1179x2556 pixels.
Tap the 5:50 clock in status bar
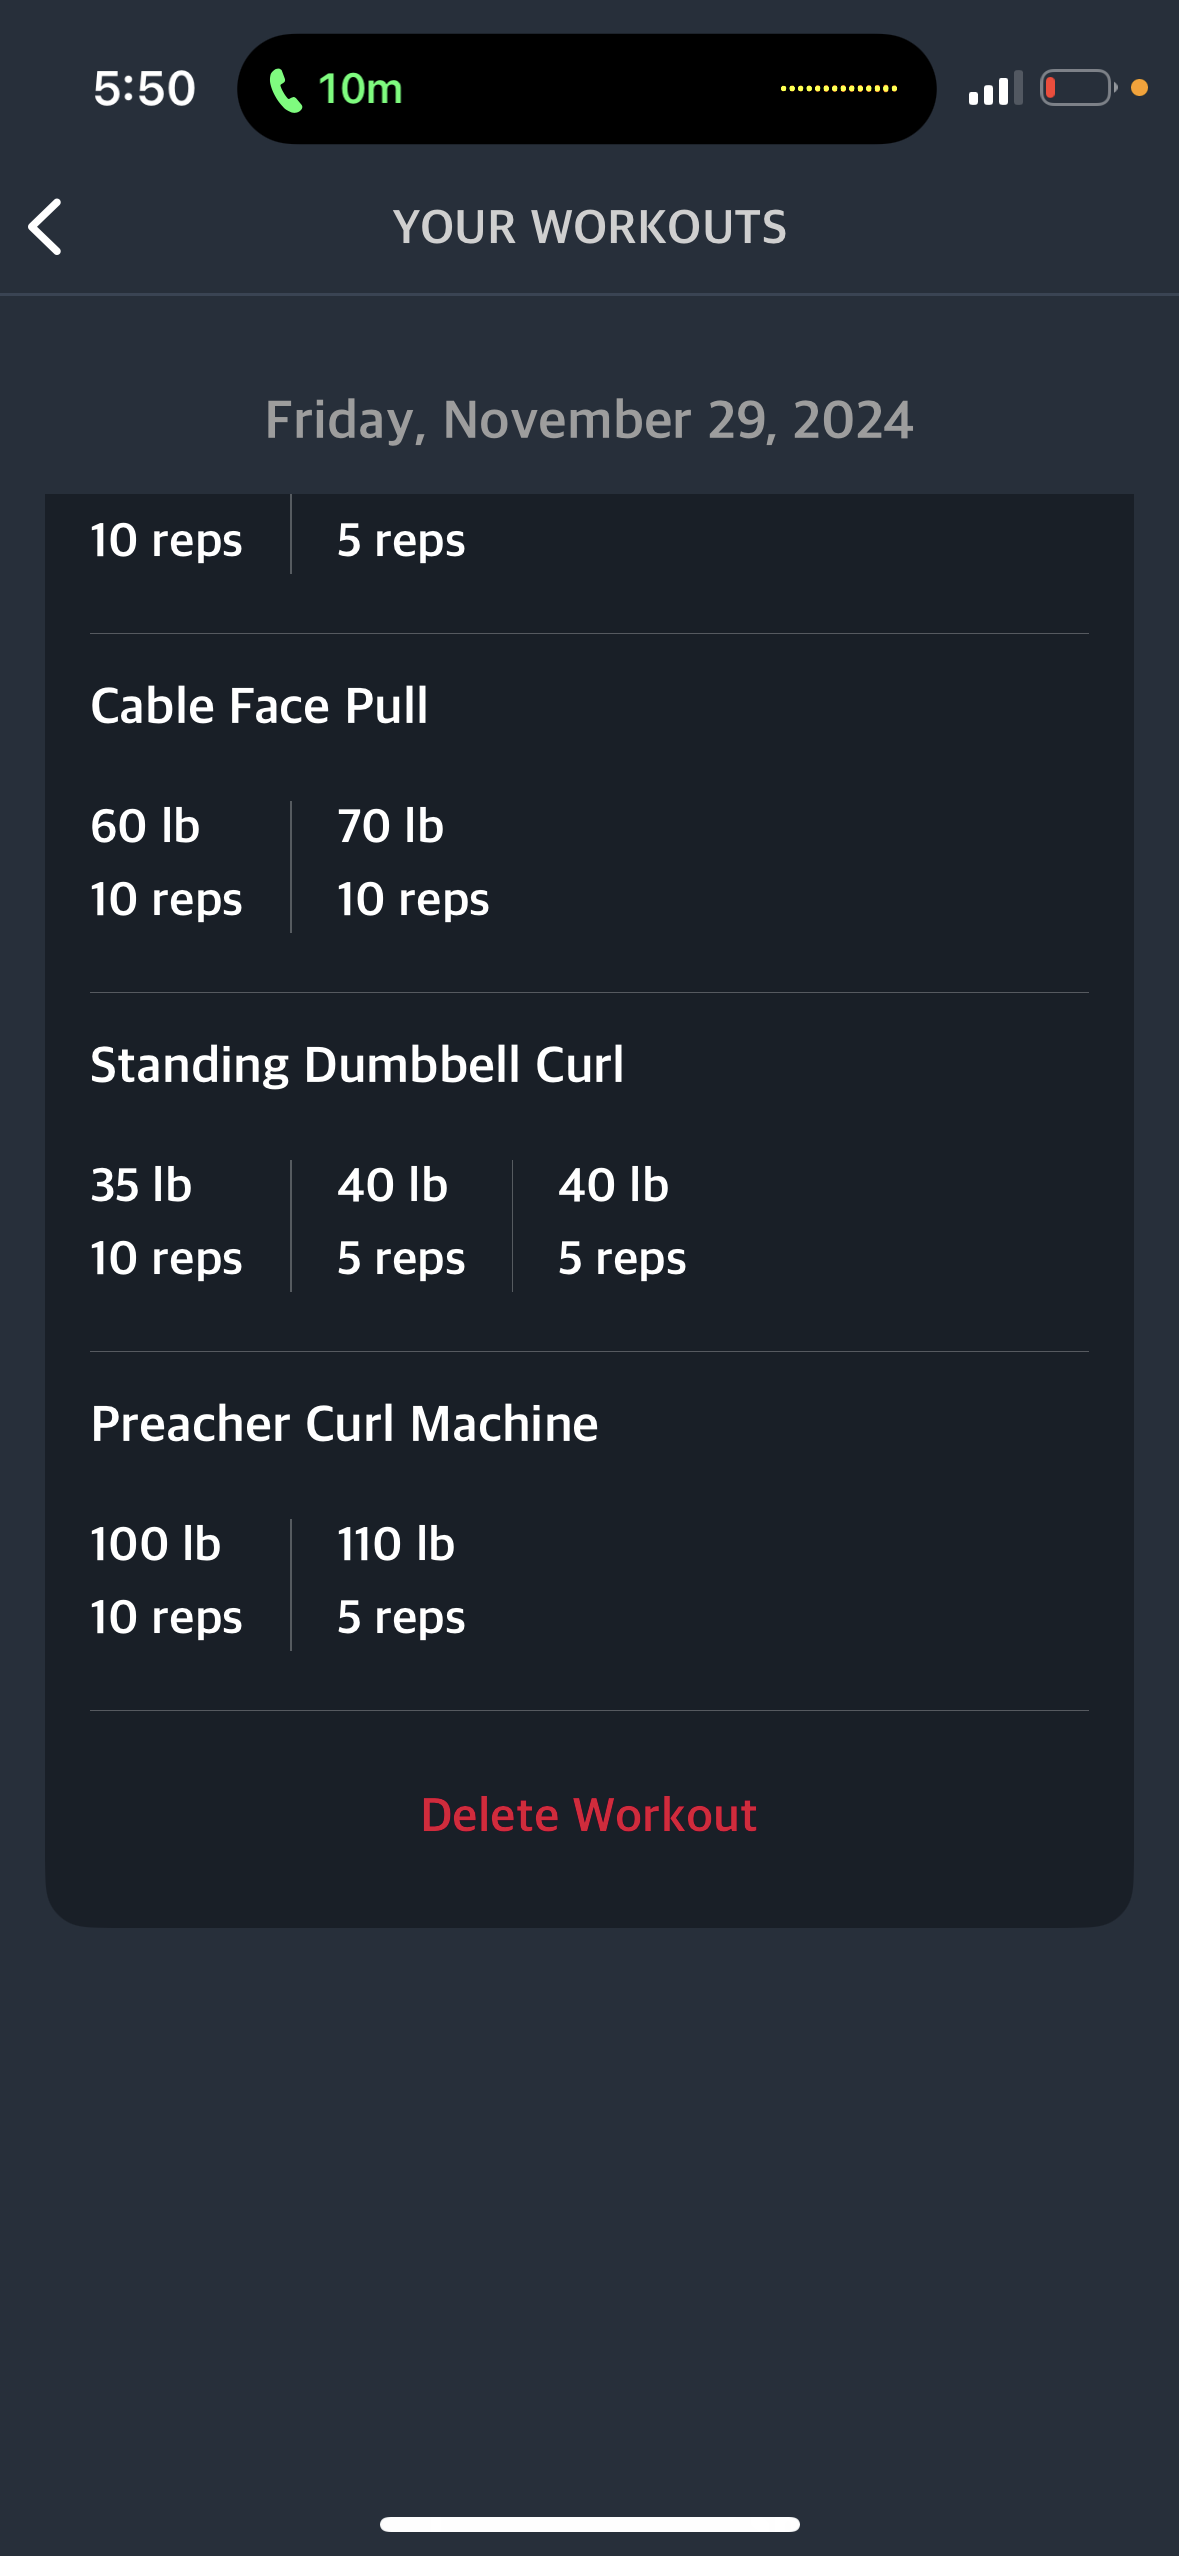pos(144,89)
